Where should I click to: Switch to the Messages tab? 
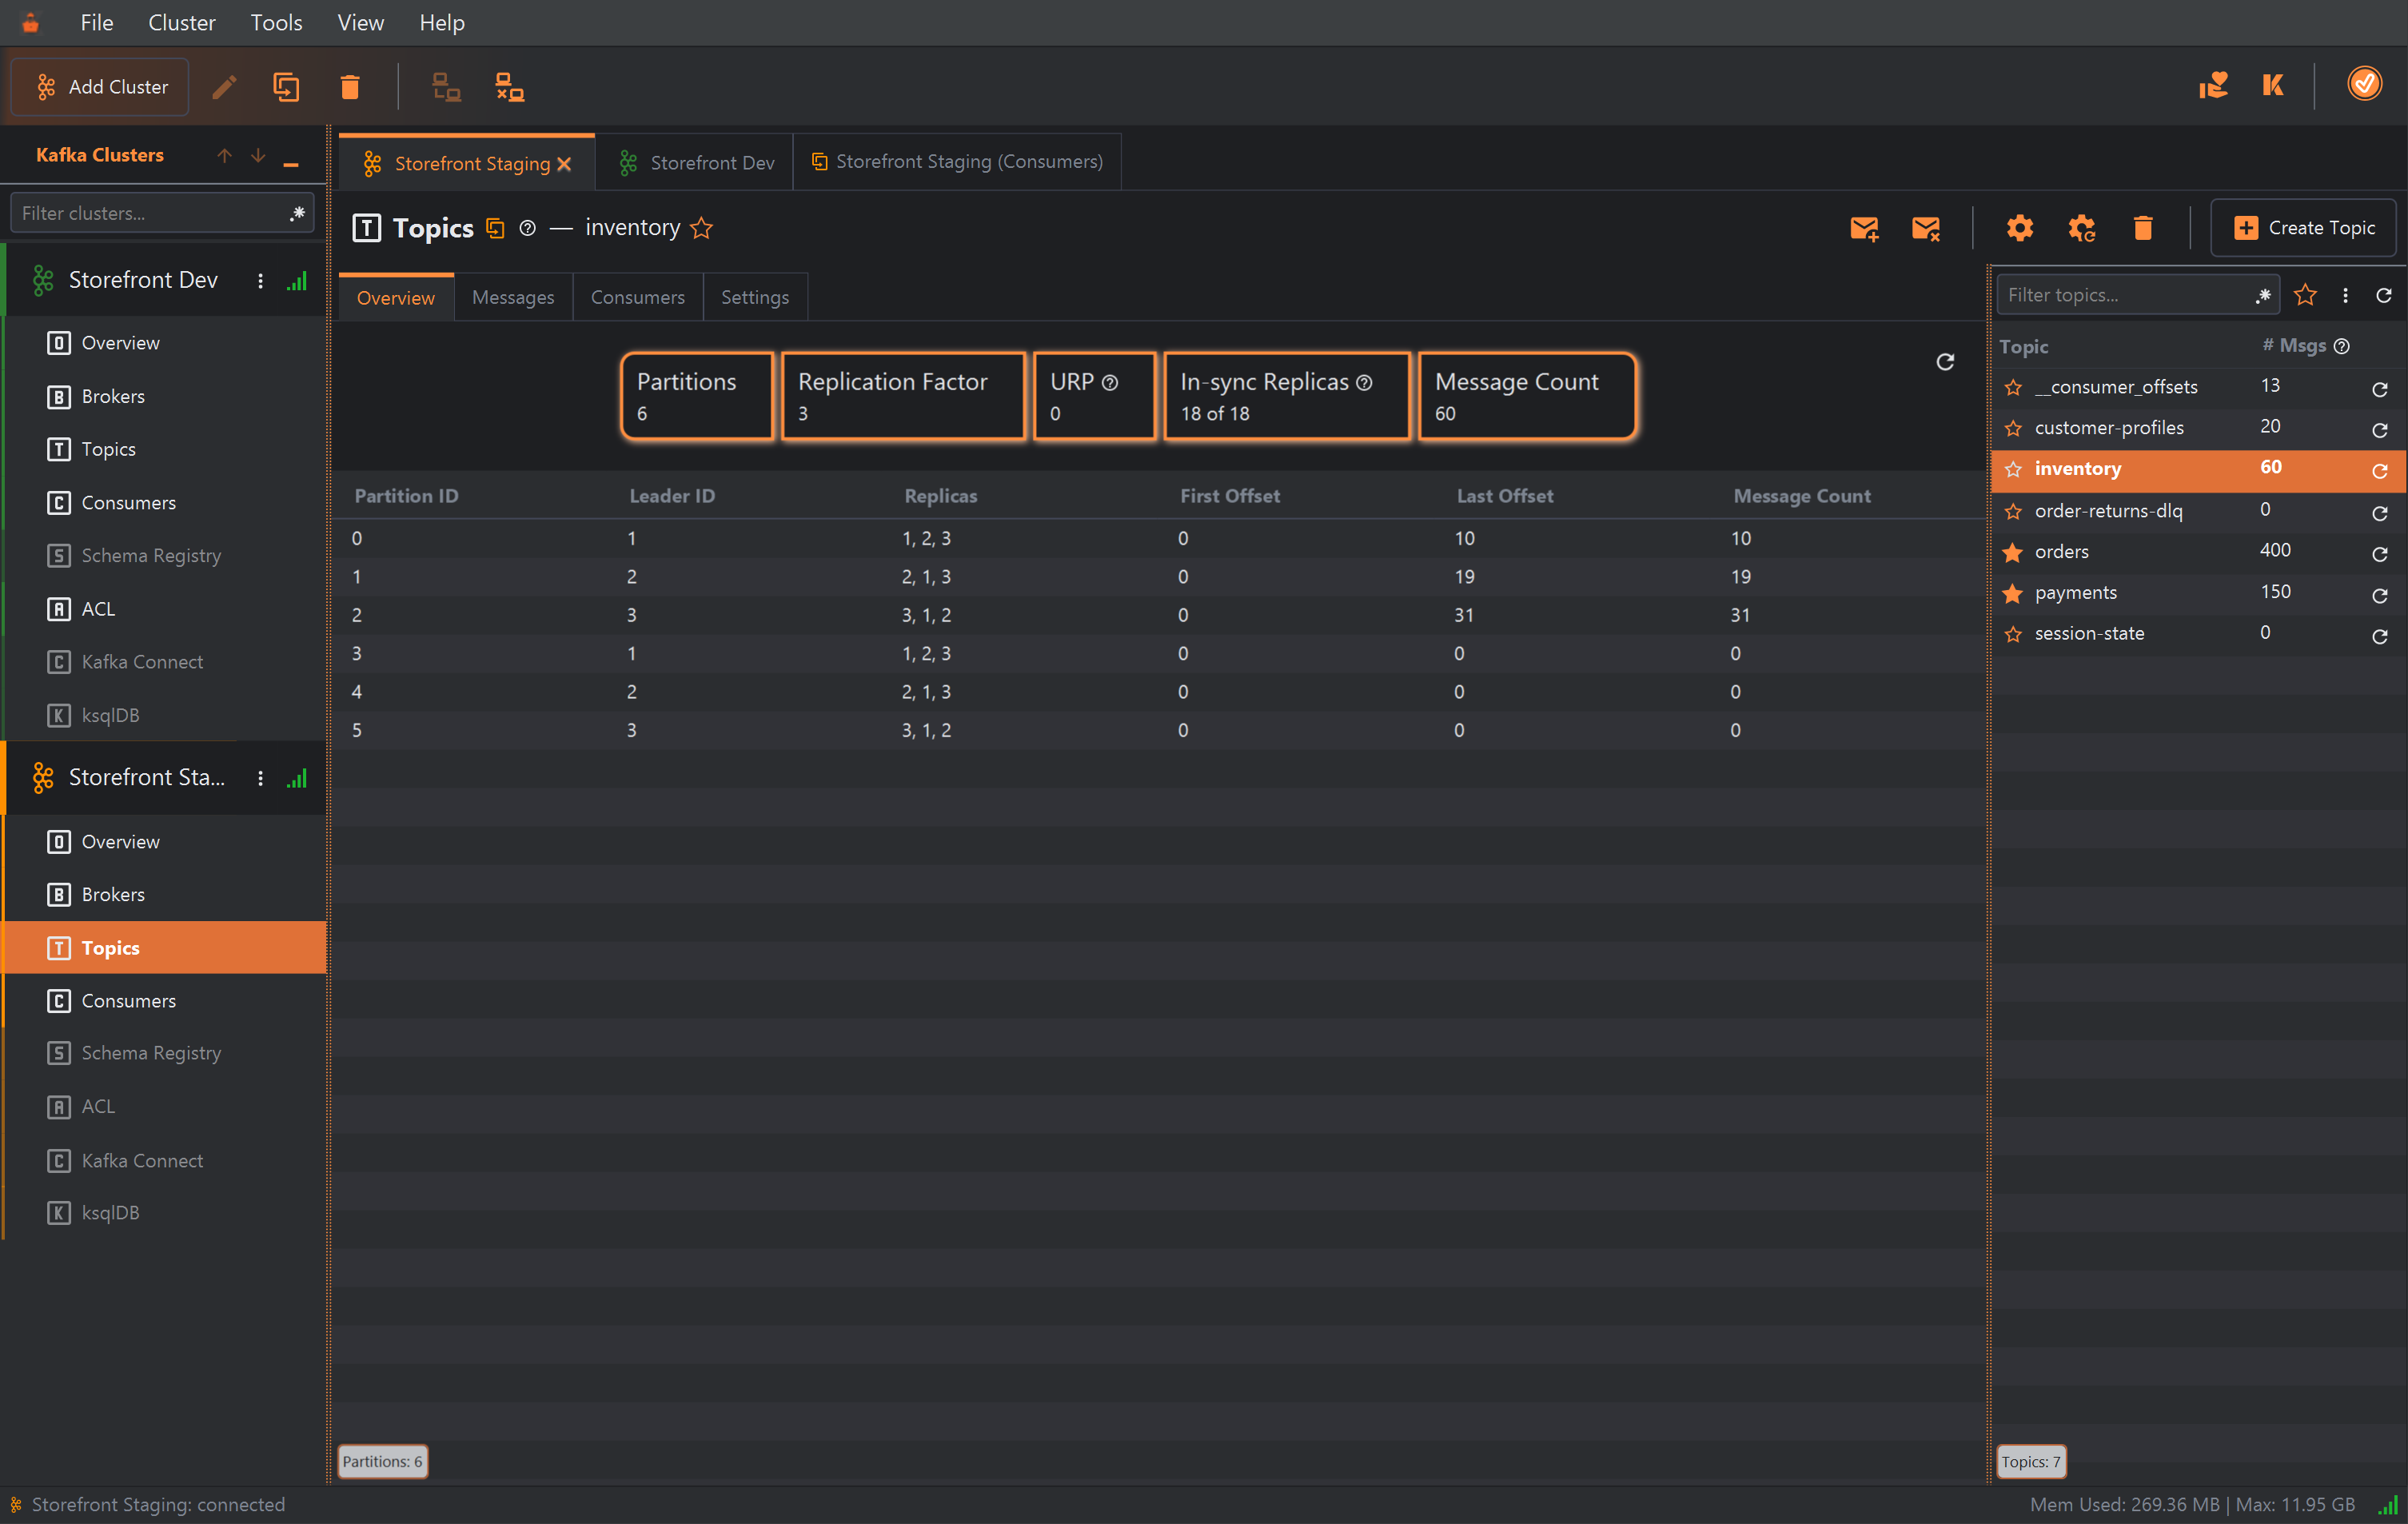click(512, 297)
